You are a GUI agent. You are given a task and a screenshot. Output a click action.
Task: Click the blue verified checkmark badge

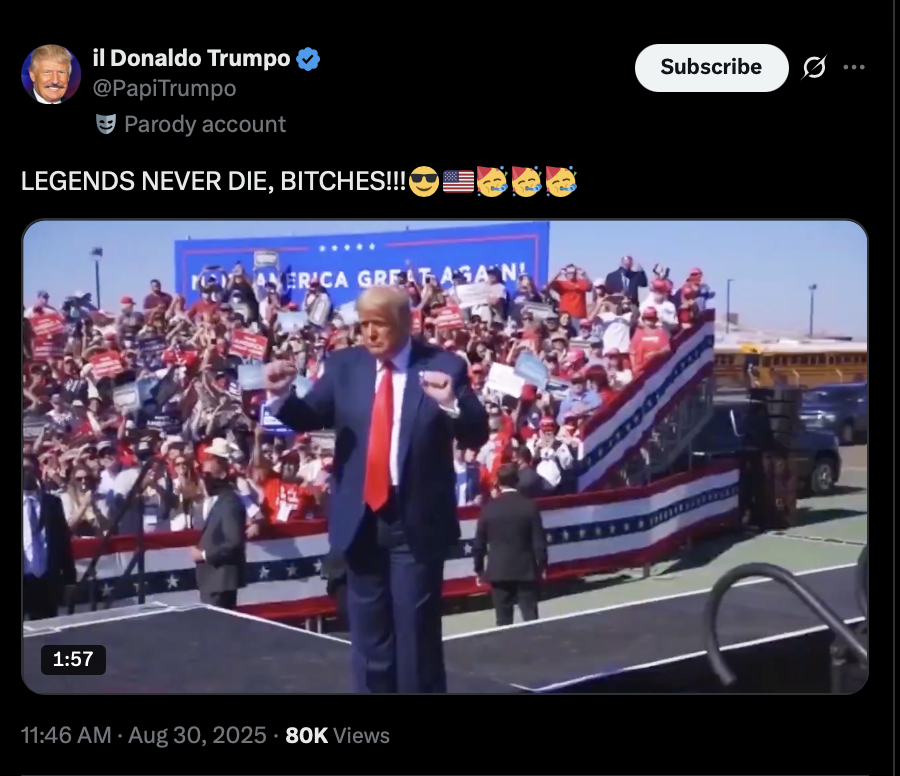[308, 59]
